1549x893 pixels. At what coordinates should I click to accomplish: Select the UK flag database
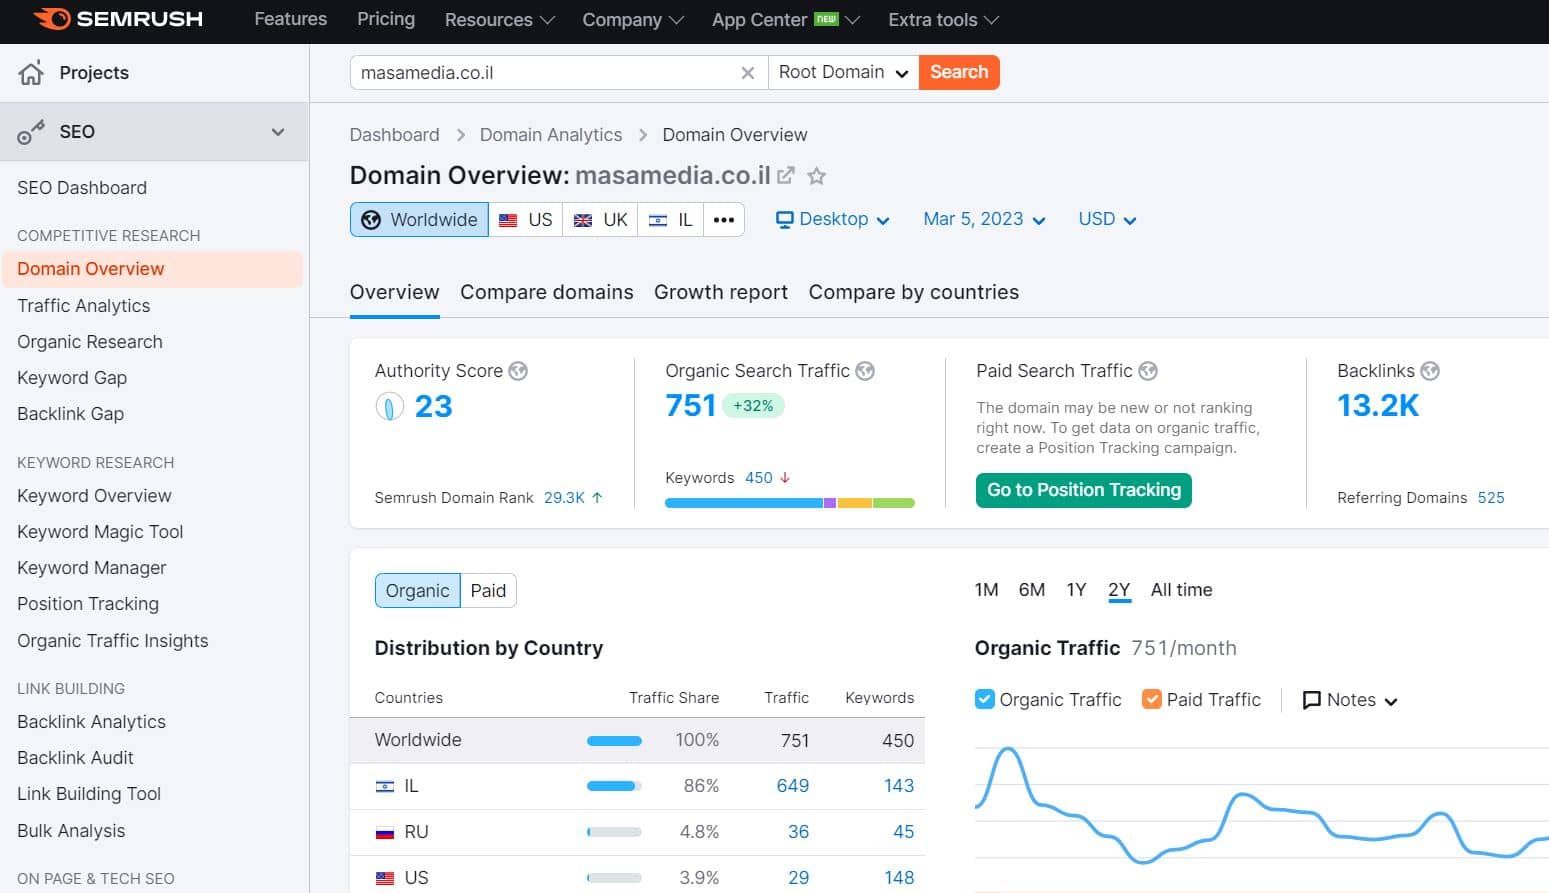click(601, 220)
